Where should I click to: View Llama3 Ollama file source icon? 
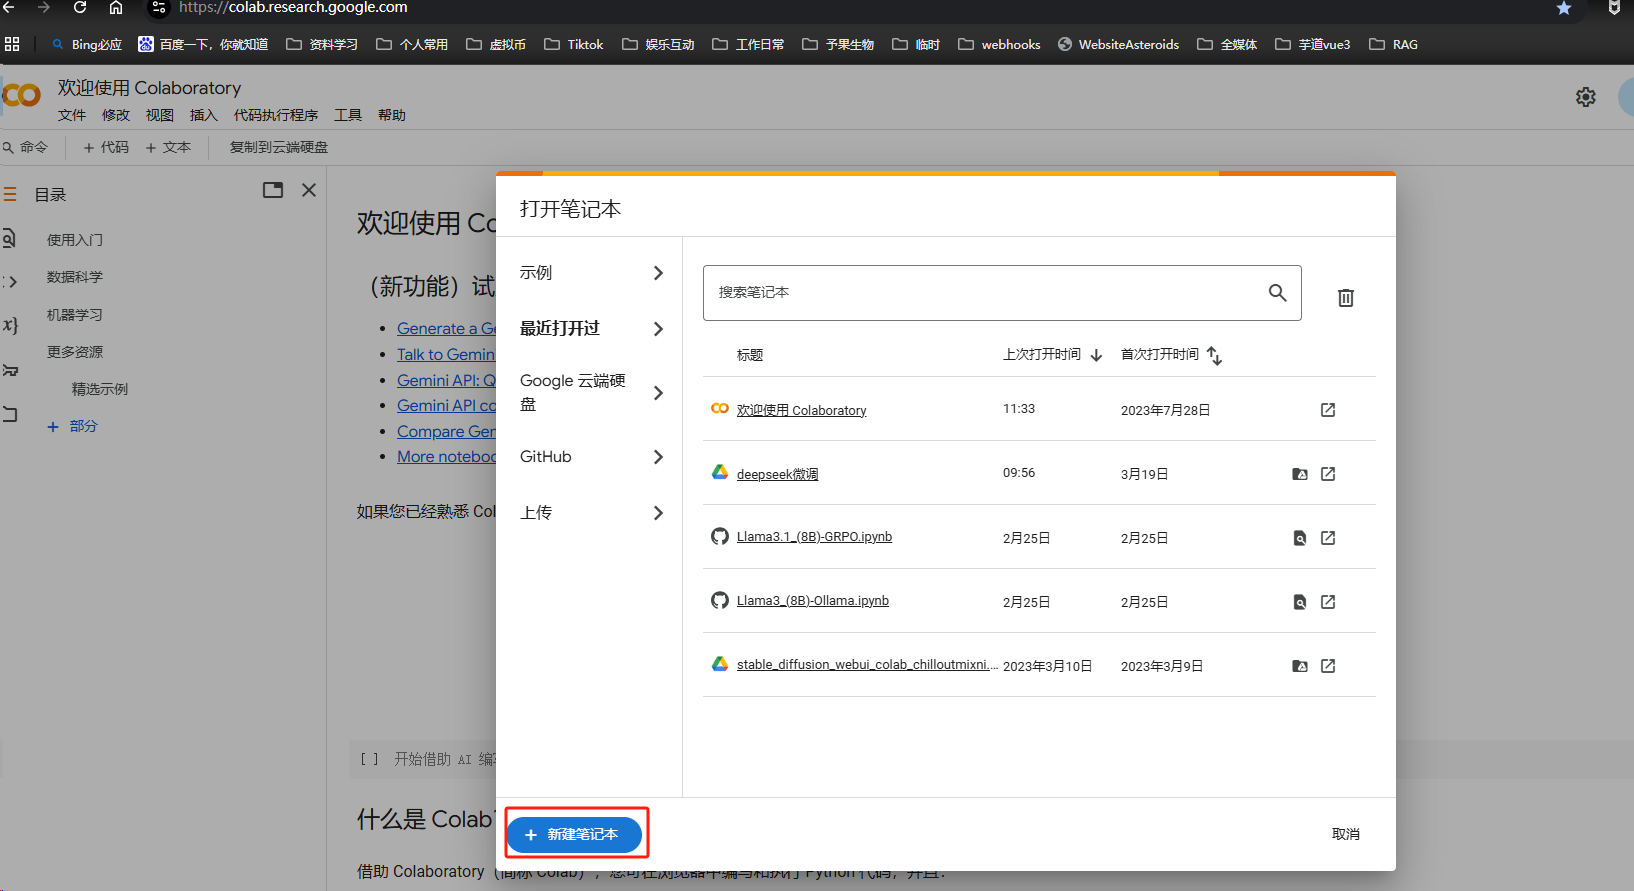1300,602
